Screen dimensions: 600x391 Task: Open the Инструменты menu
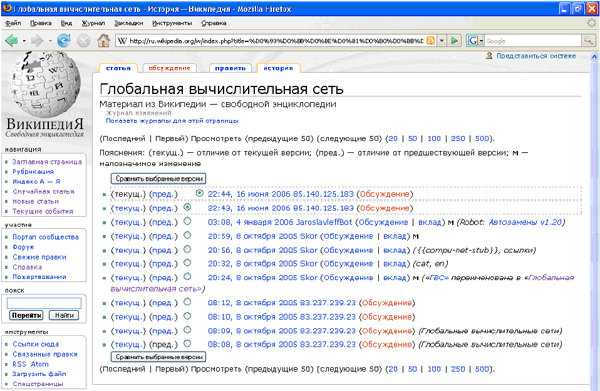point(172,23)
